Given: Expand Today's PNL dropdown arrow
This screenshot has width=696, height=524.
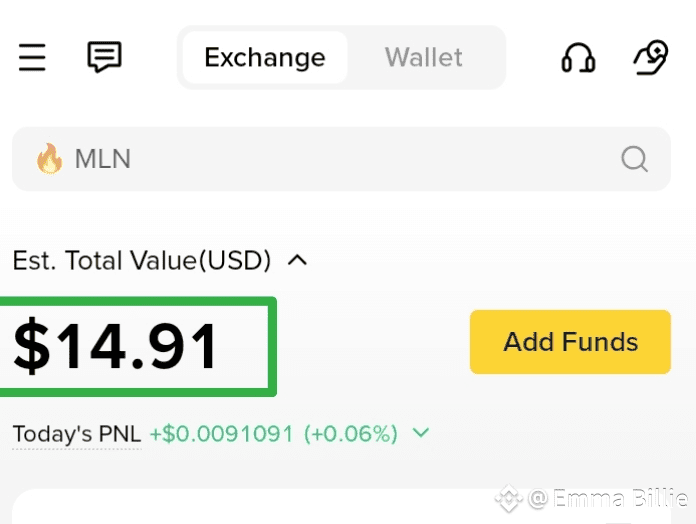Looking at the screenshot, I should [421, 433].
